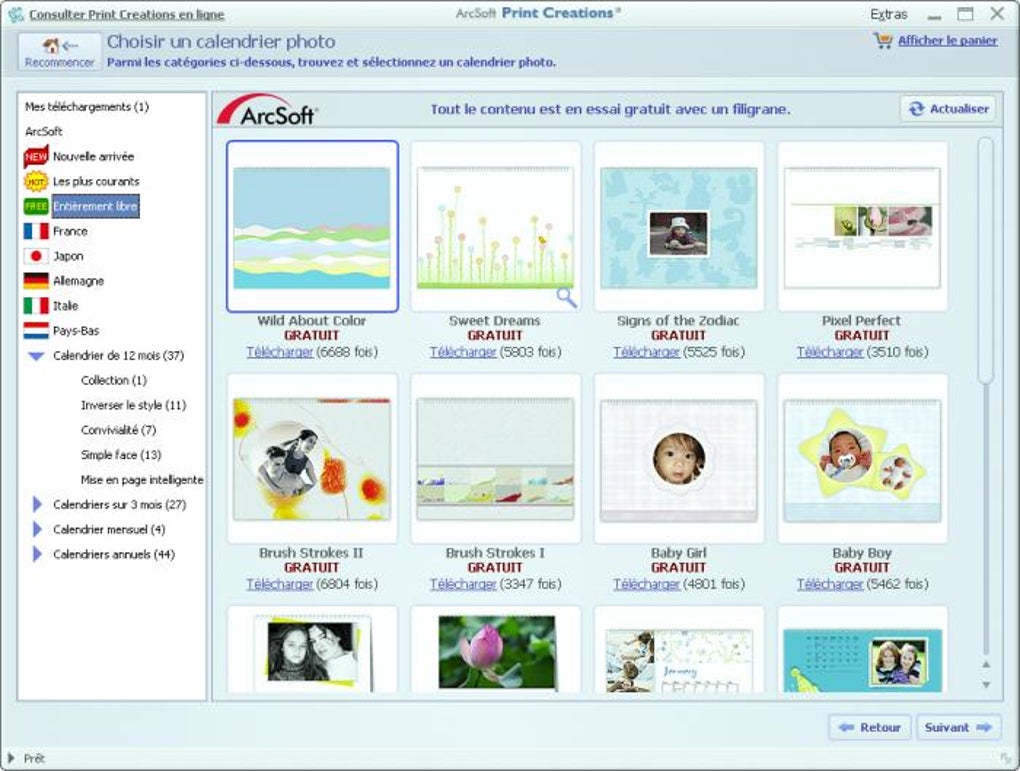Open the shopping cart icon
1020x771 pixels.
(883, 40)
